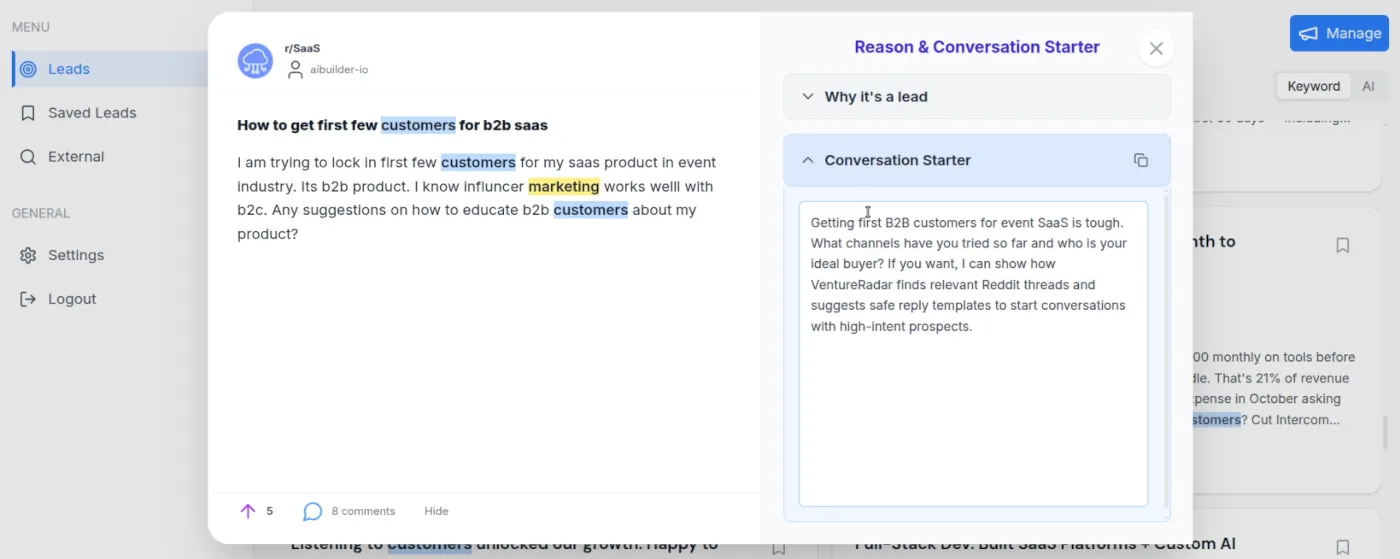Copy the conversation starter text
Image resolution: width=1400 pixels, height=559 pixels.
(x=1141, y=160)
